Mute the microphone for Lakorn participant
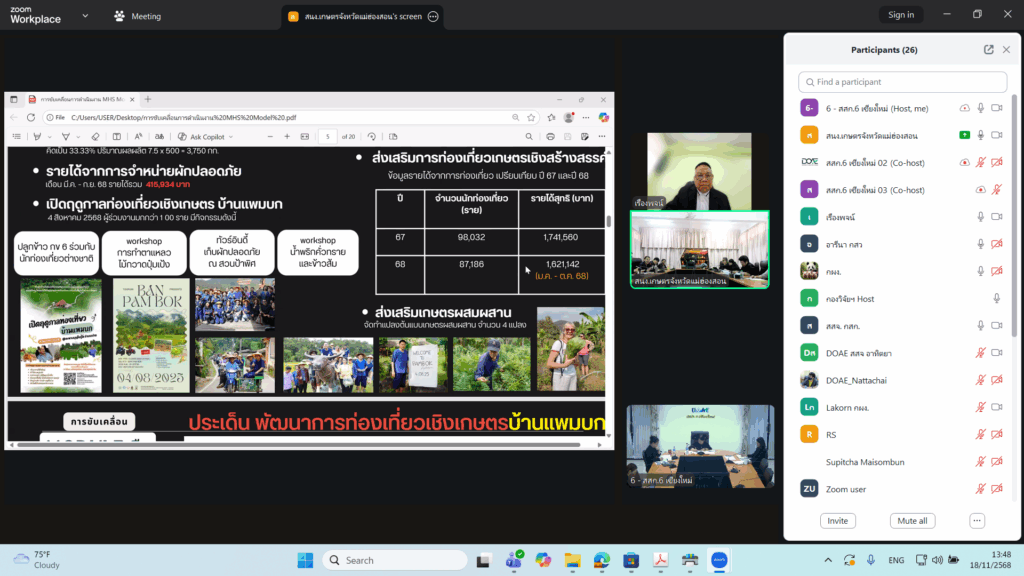The image size is (1024, 576). (x=981, y=407)
